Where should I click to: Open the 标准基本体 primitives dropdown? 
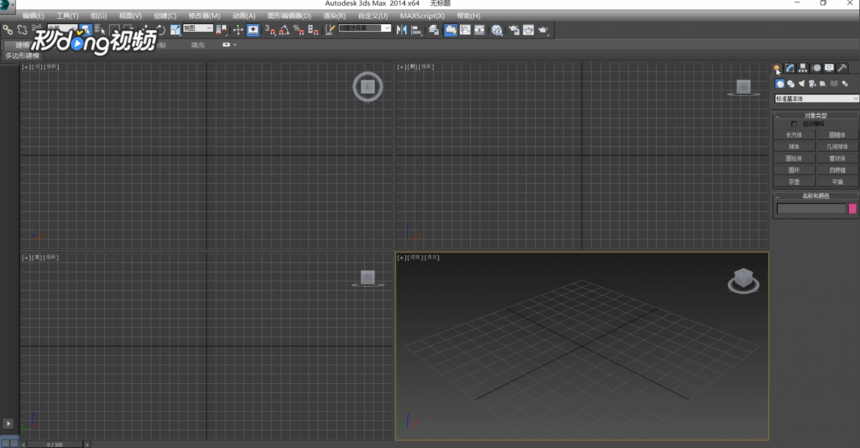[x=816, y=99]
